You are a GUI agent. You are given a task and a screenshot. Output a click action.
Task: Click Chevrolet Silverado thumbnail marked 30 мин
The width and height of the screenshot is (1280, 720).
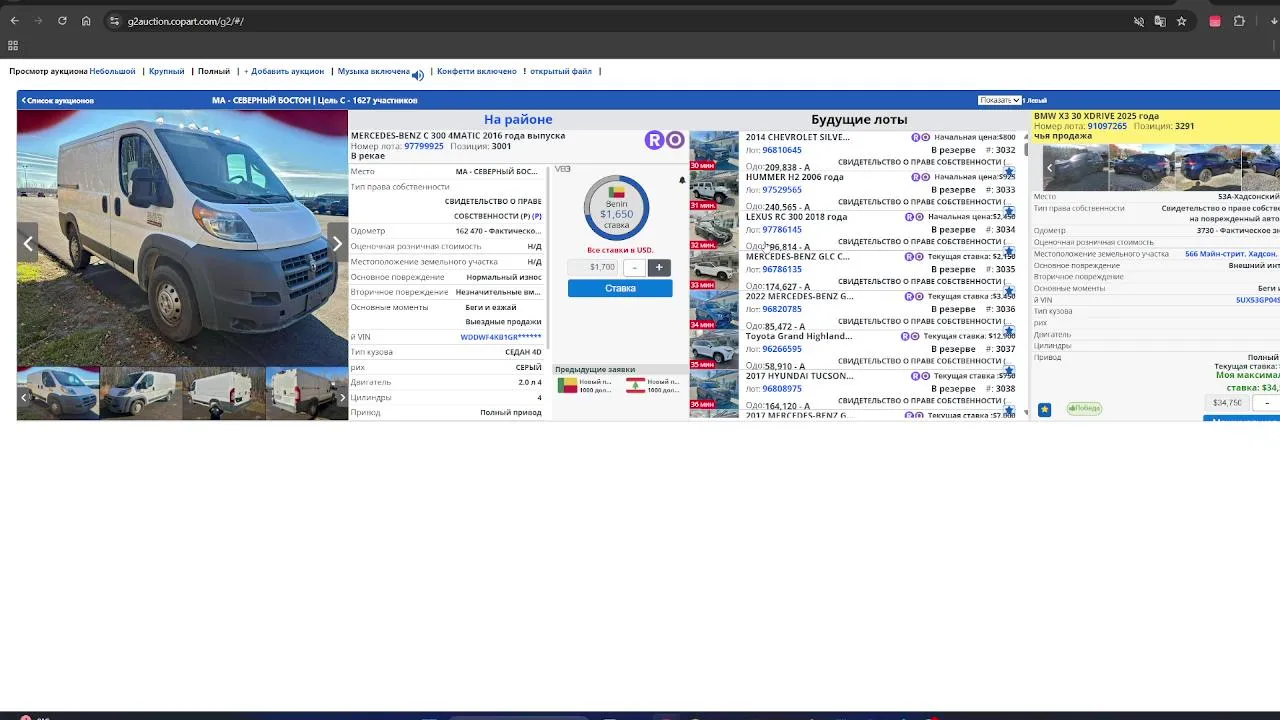pos(714,150)
